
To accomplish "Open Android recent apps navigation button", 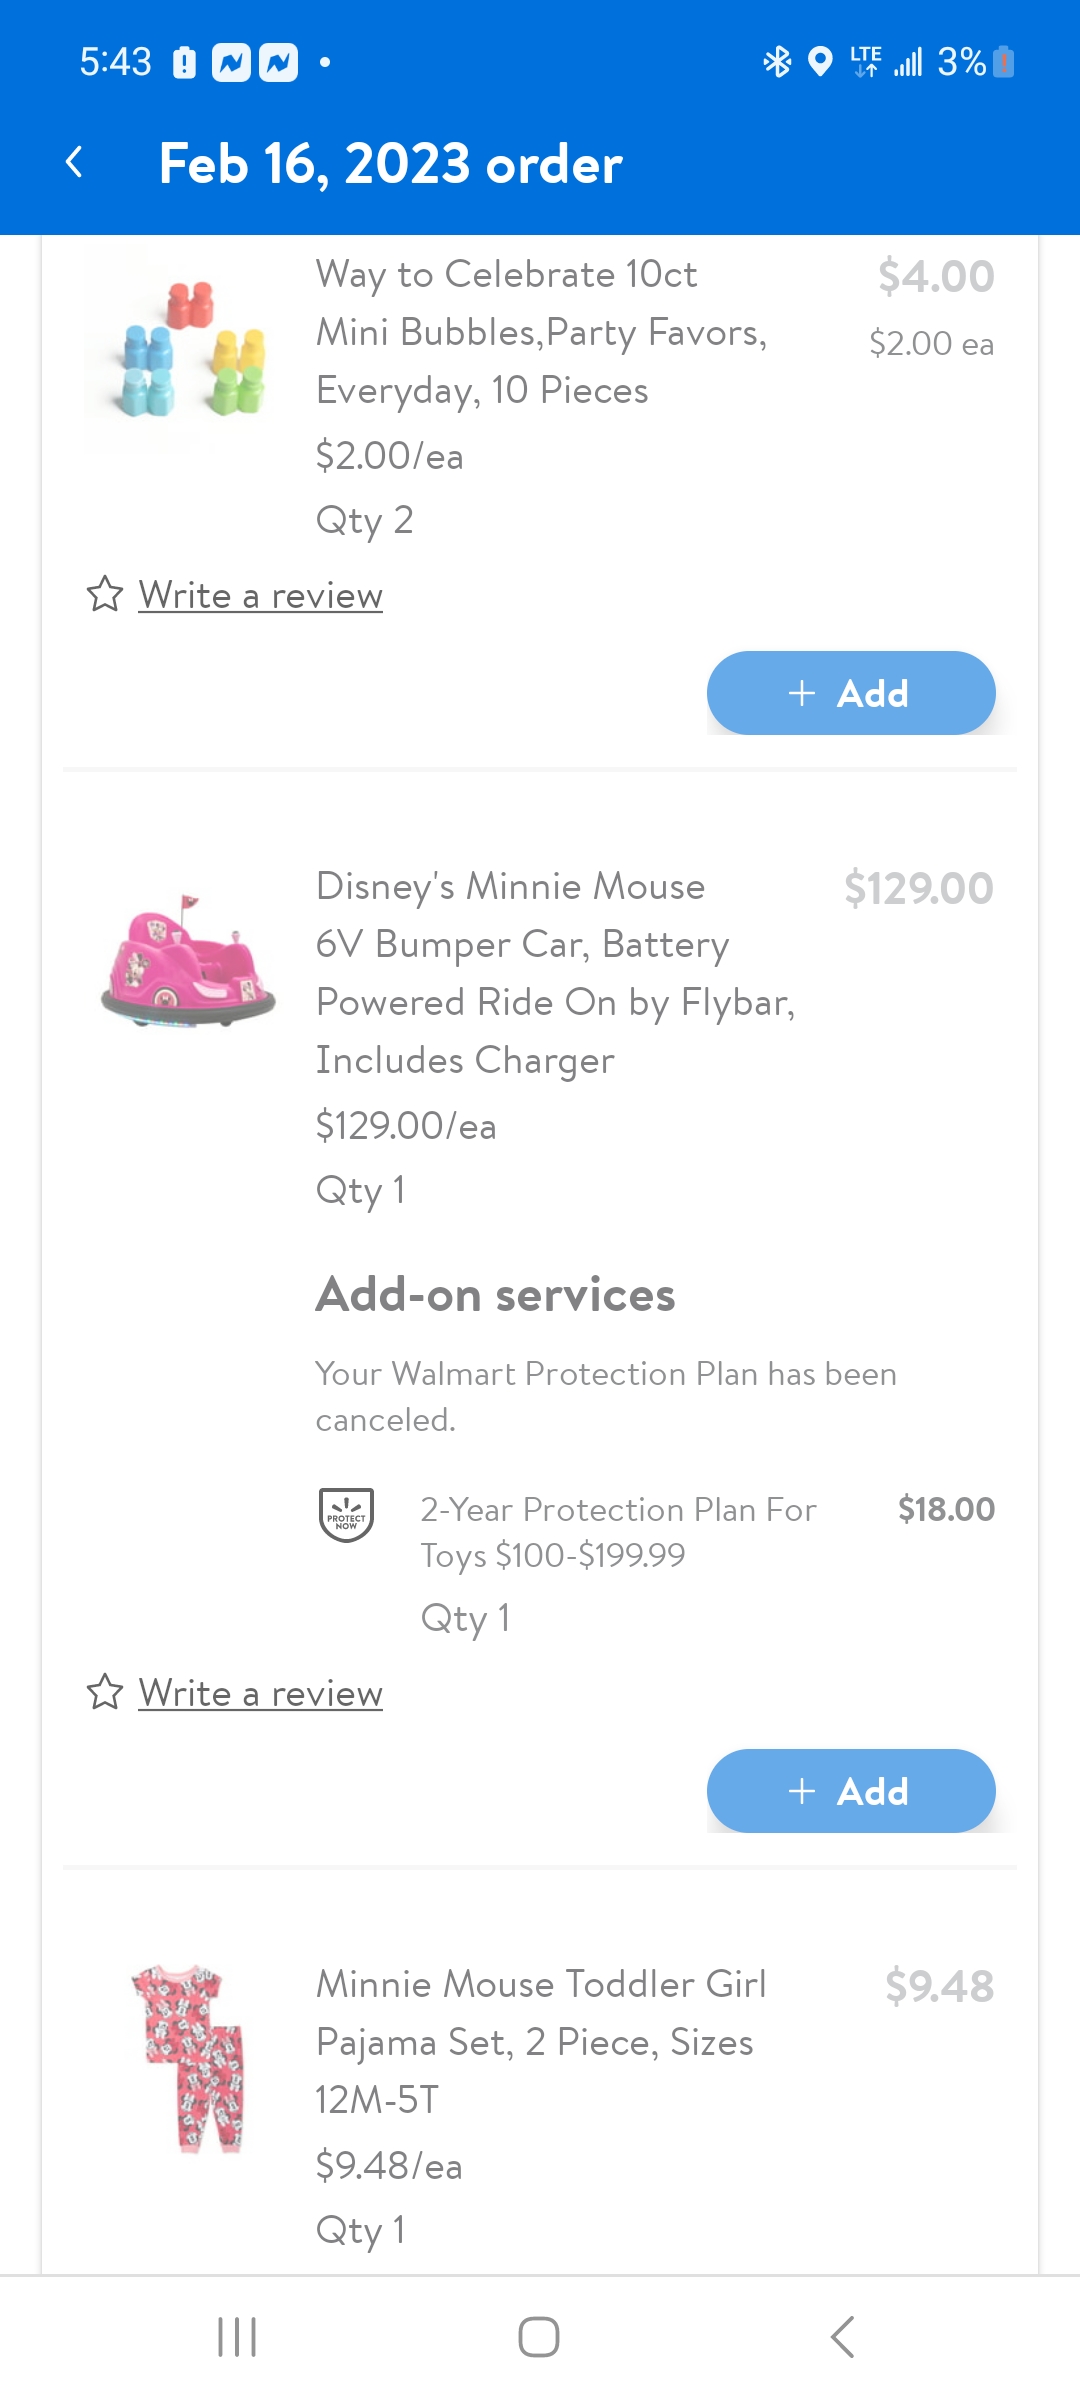I will [x=237, y=2336].
